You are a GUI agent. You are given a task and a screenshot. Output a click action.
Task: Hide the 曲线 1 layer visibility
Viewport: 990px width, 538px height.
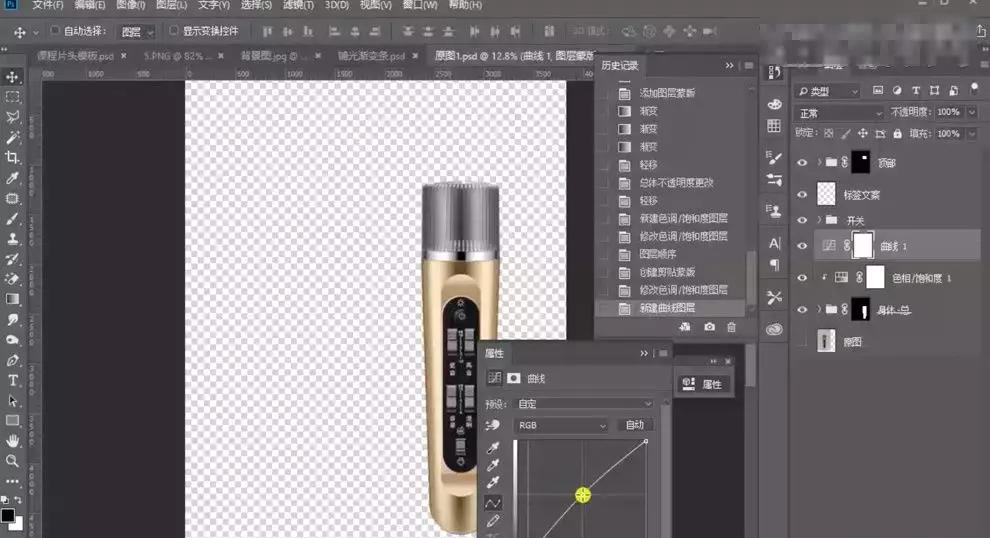tap(802, 246)
